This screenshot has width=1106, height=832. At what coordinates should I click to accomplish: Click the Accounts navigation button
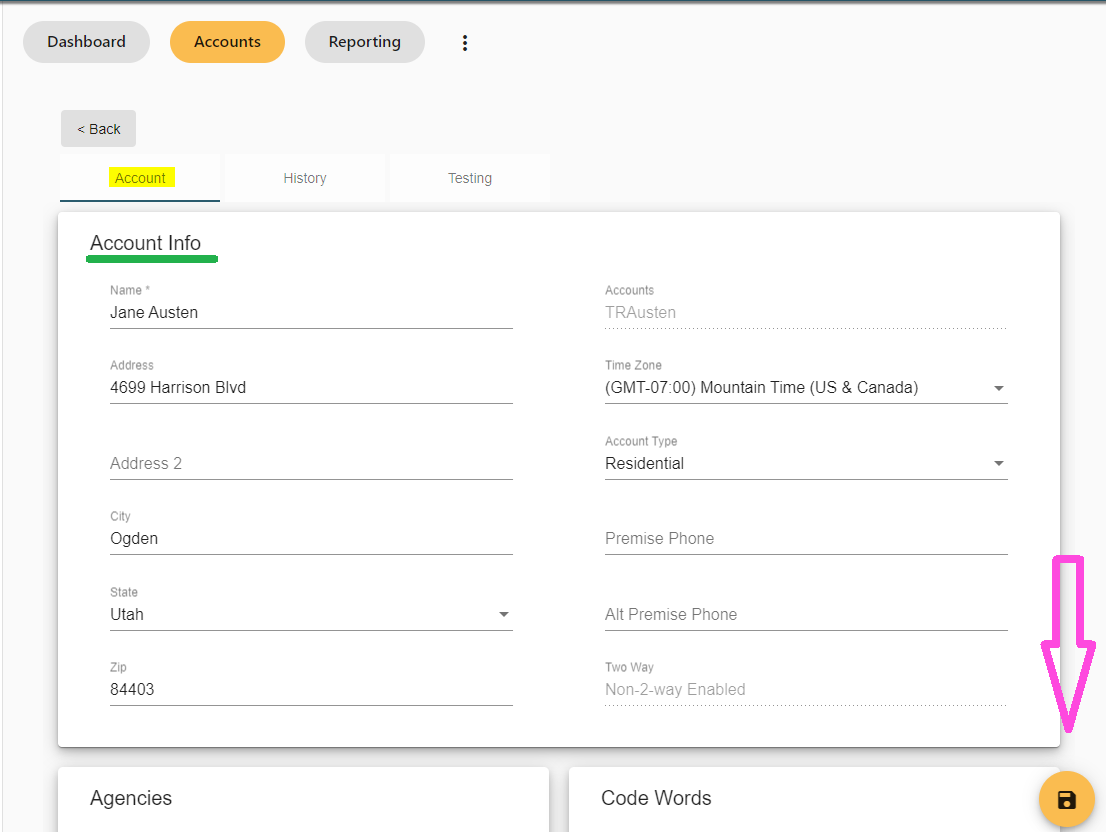(227, 42)
